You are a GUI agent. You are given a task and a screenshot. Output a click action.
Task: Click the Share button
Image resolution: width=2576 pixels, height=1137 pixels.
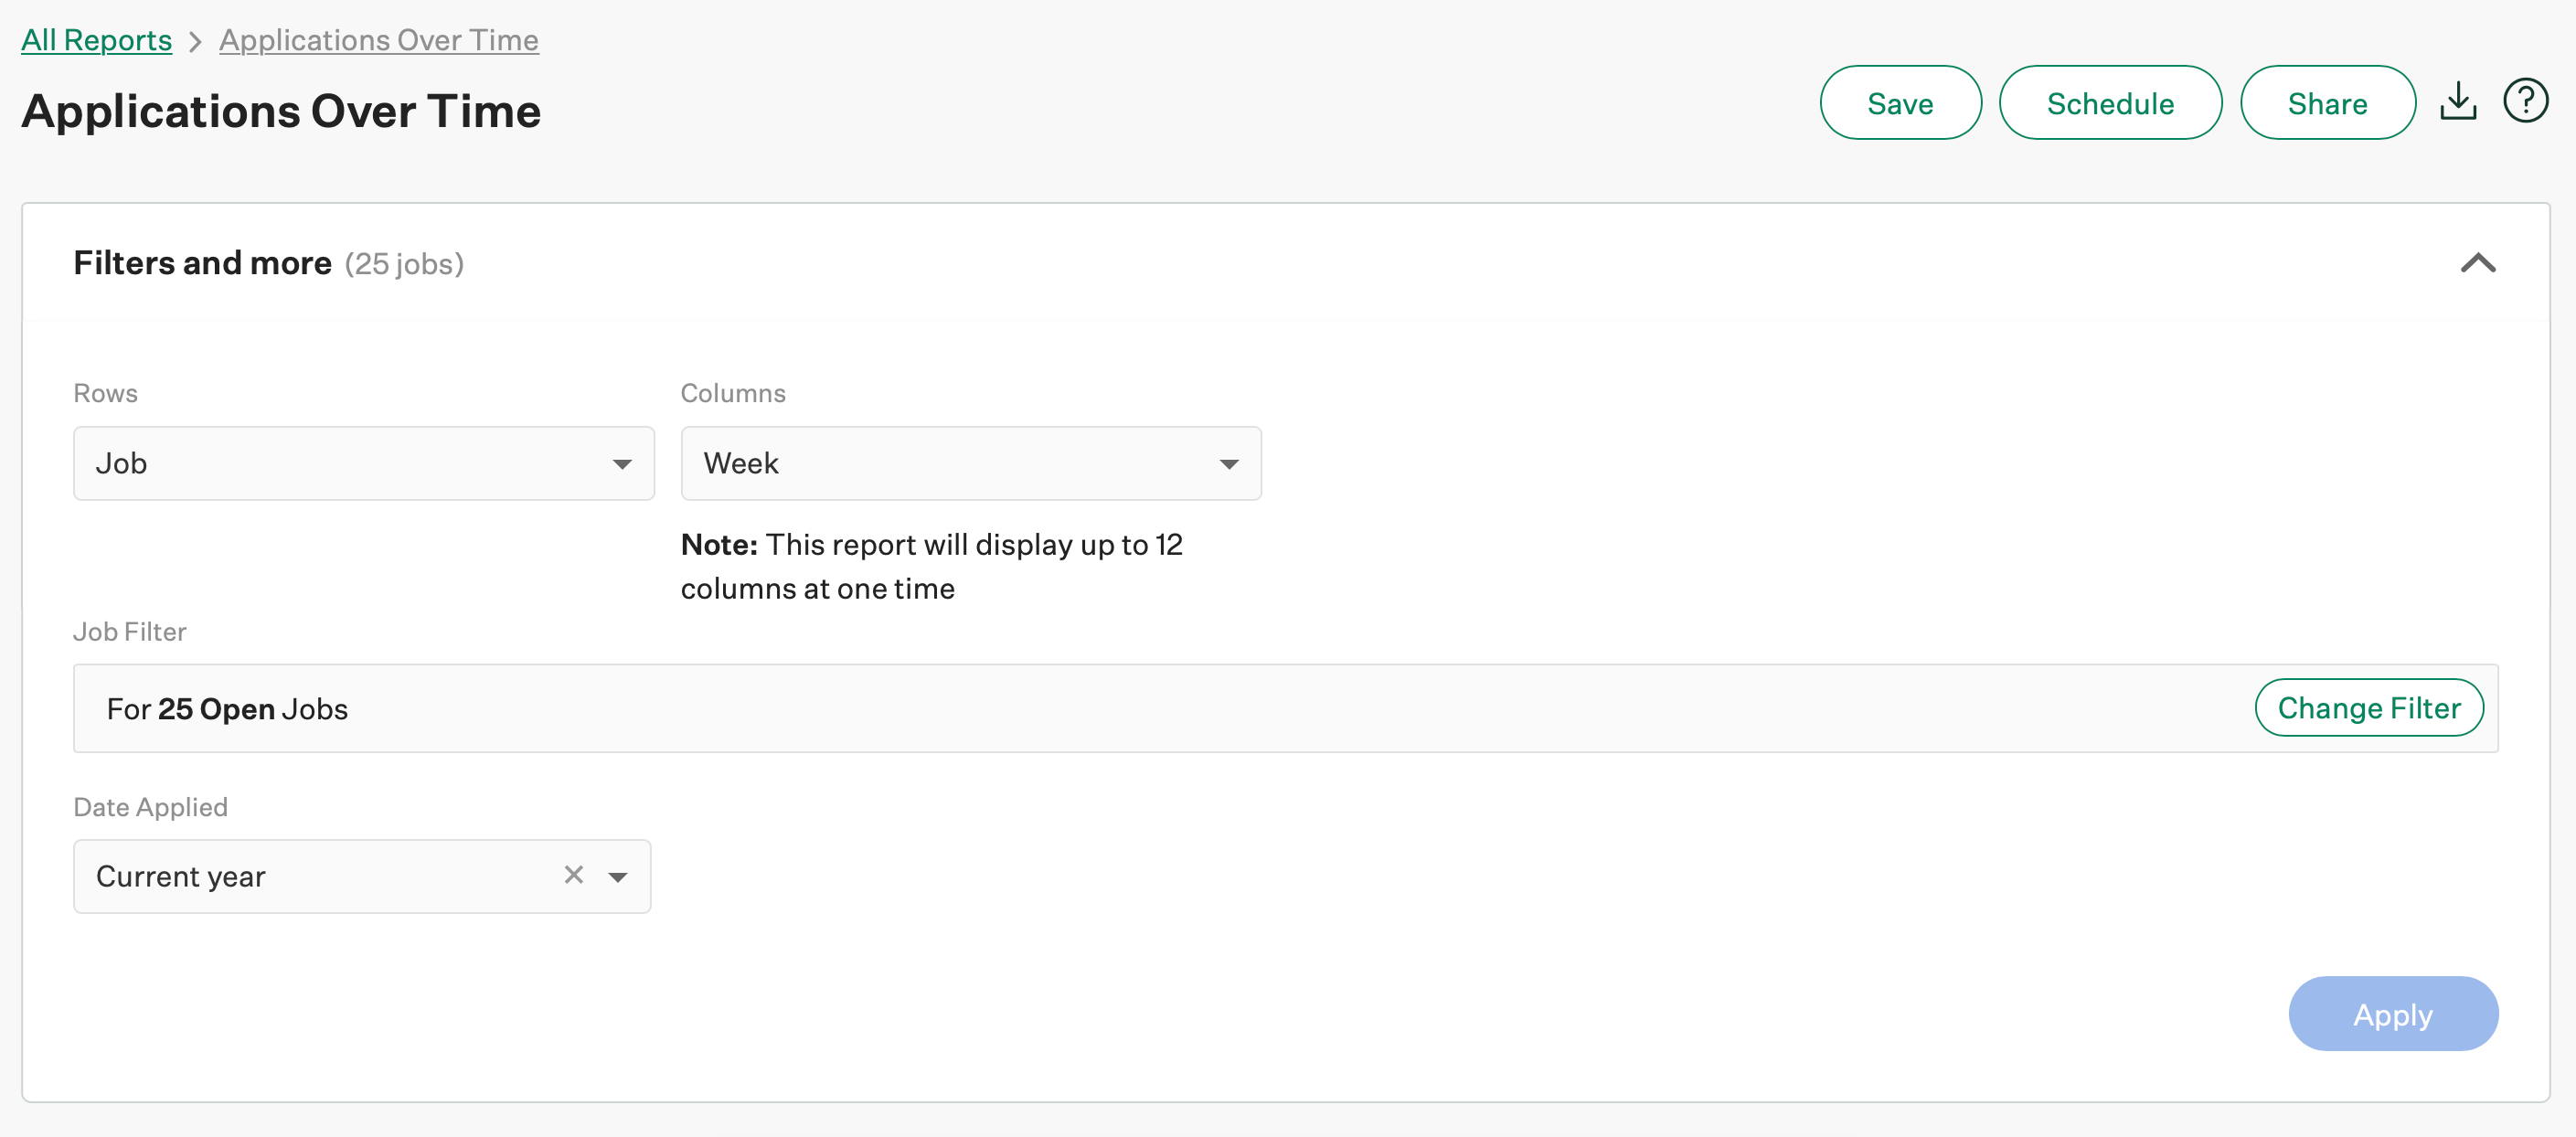[2327, 103]
